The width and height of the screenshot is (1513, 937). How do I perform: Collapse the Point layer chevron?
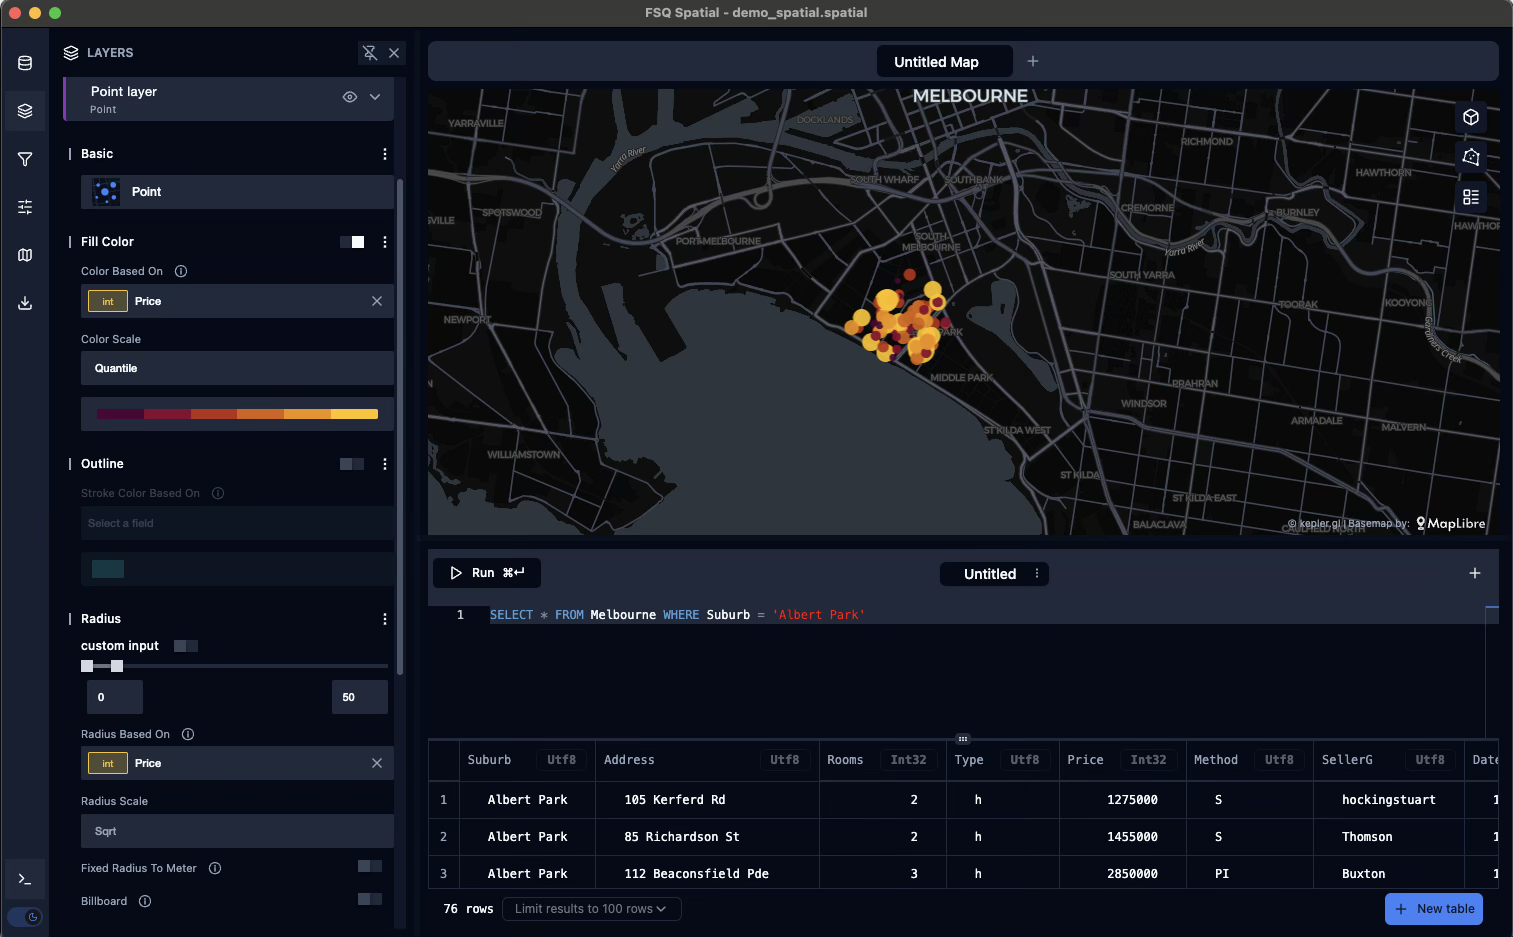coord(375,97)
